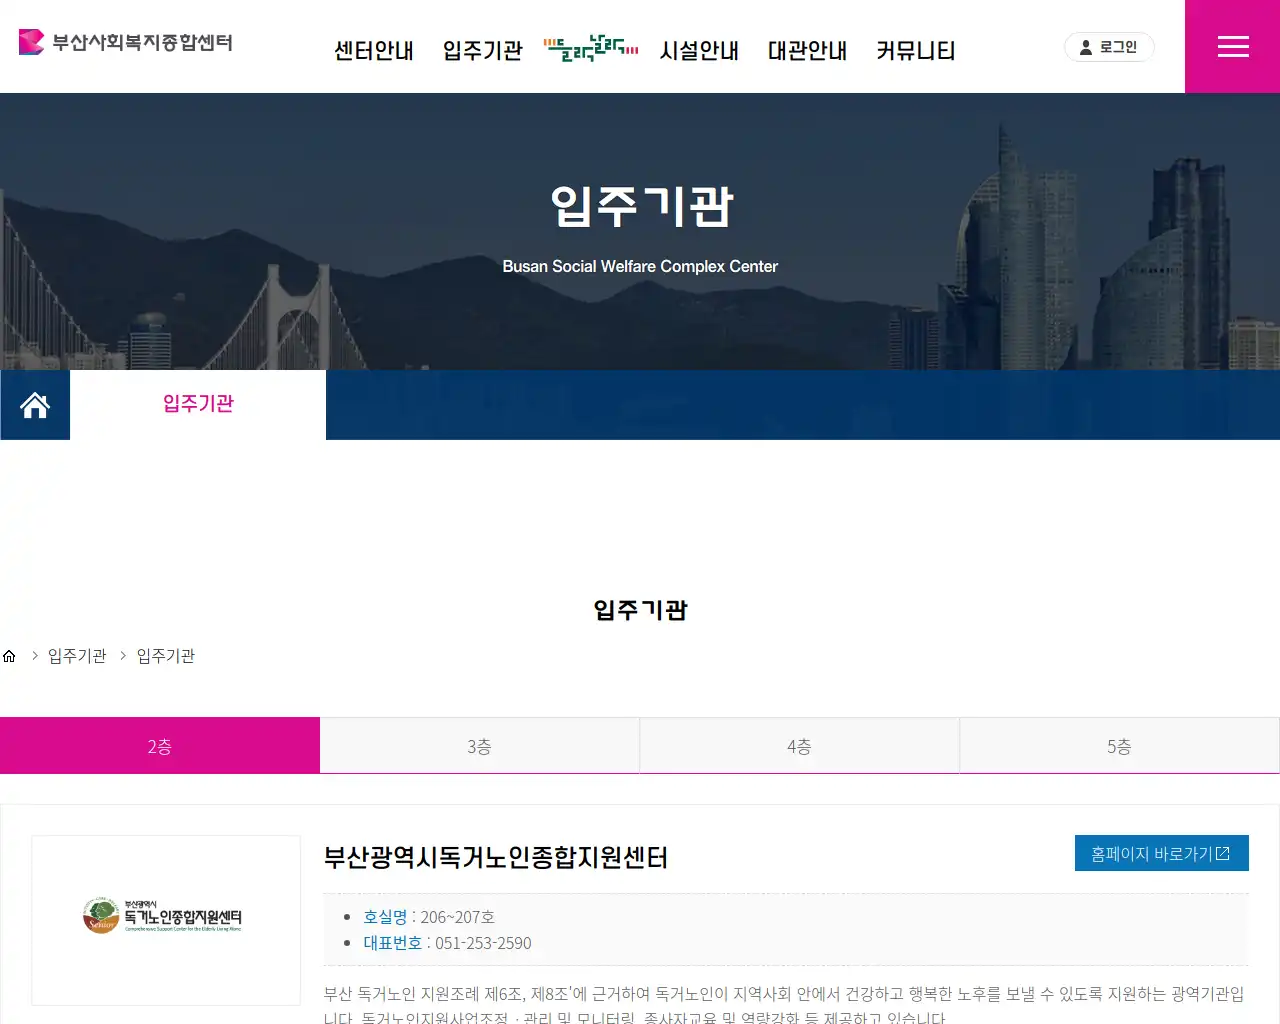Click the home icon in the breadcrumb trail

click(x=9, y=655)
